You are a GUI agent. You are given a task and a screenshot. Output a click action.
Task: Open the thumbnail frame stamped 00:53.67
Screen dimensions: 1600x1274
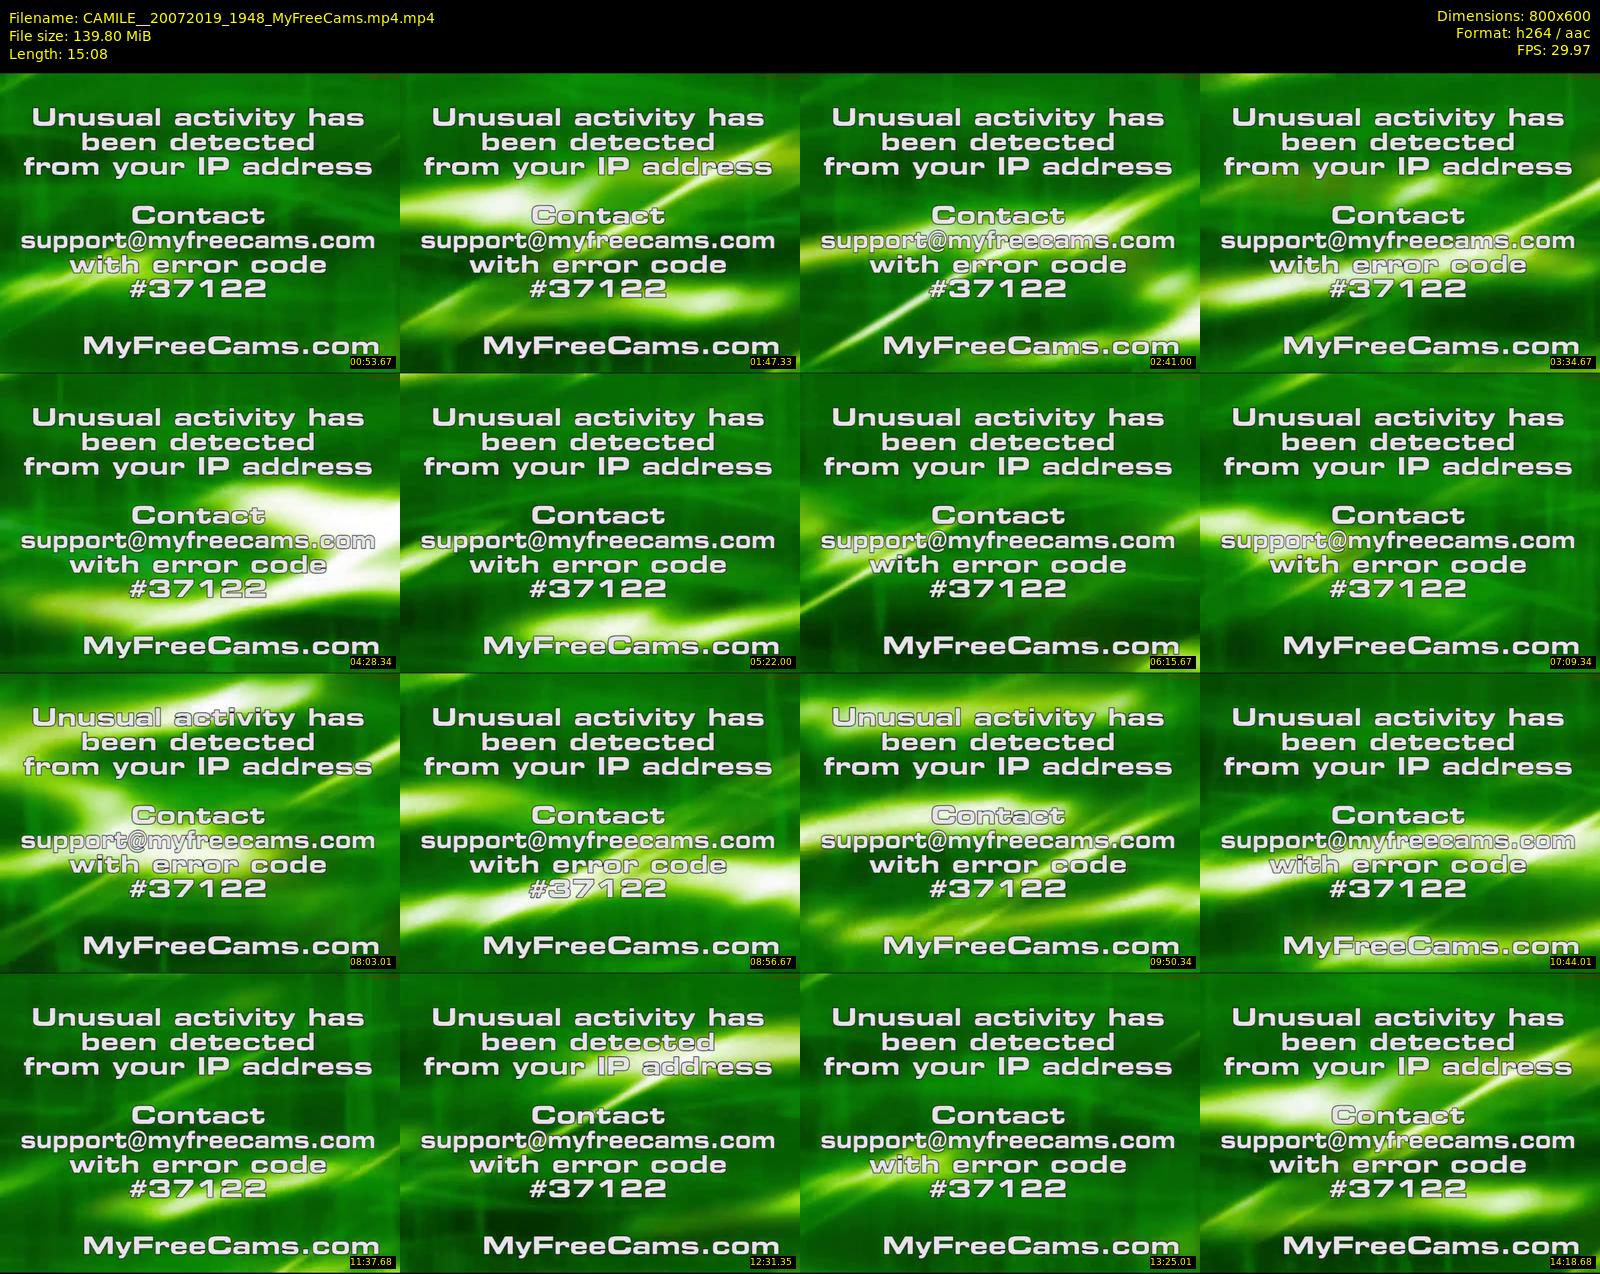[200, 222]
